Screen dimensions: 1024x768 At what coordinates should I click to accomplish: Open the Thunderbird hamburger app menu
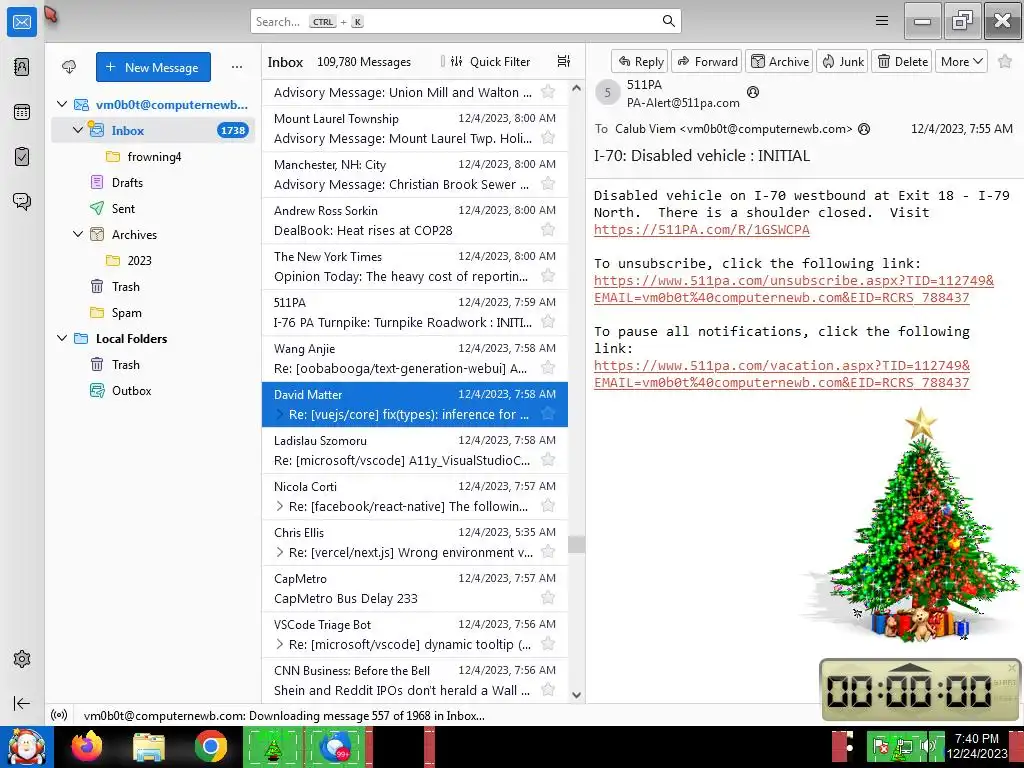point(882,21)
